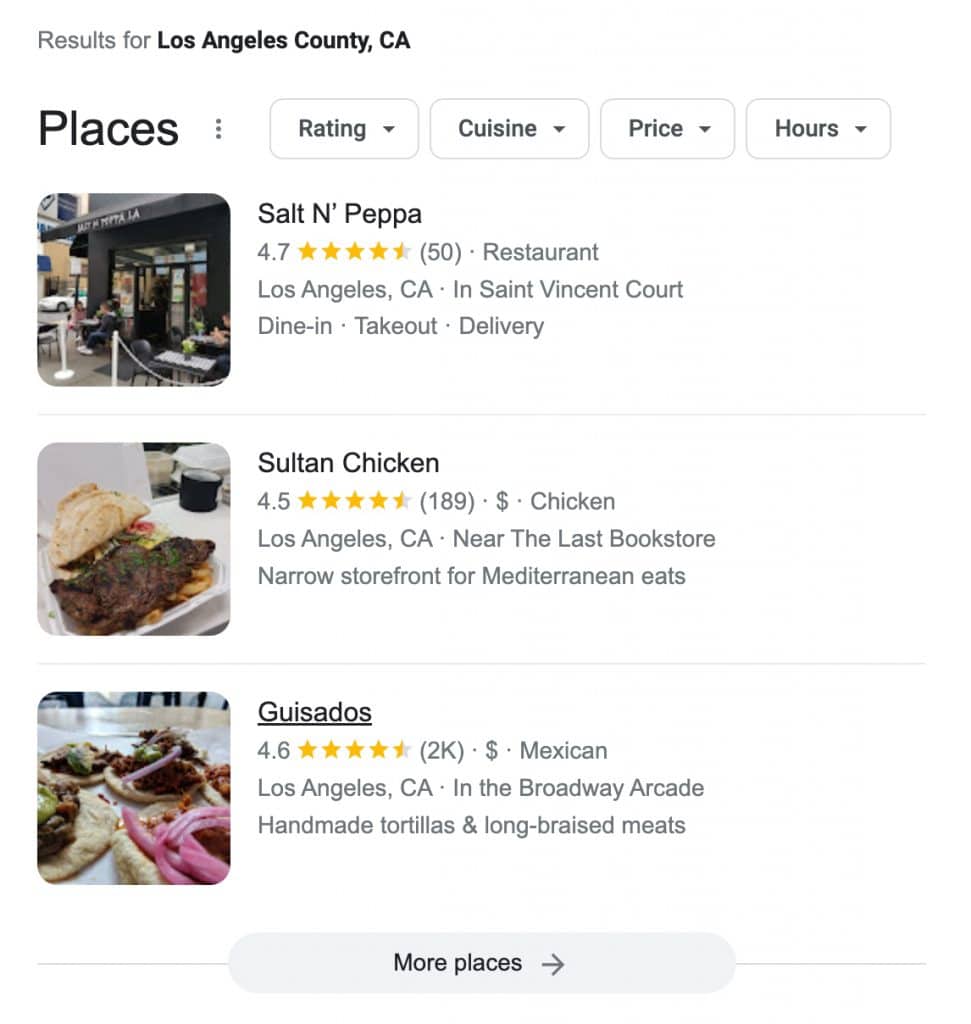This screenshot has width=971, height=1024.
Task: Expand the Price filter dropdown
Action: click(667, 129)
